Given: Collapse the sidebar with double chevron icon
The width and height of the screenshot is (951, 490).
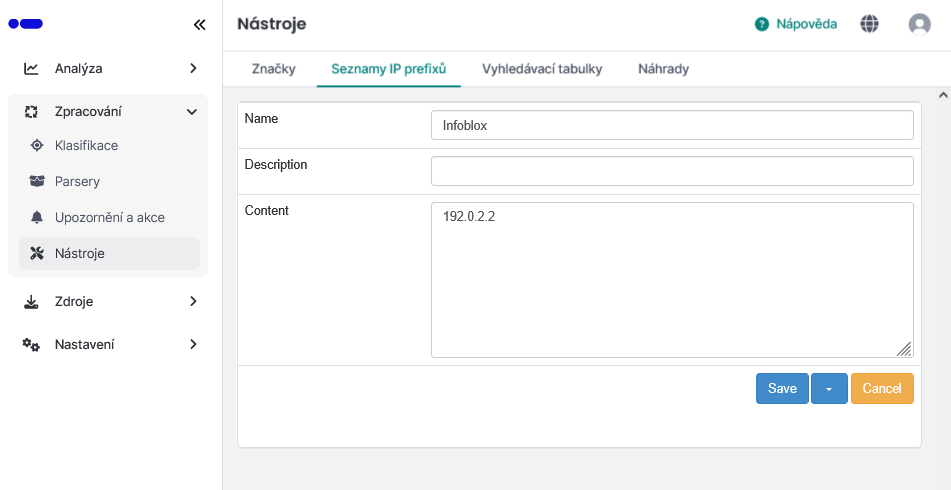Looking at the screenshot, I should coord(199,25).
